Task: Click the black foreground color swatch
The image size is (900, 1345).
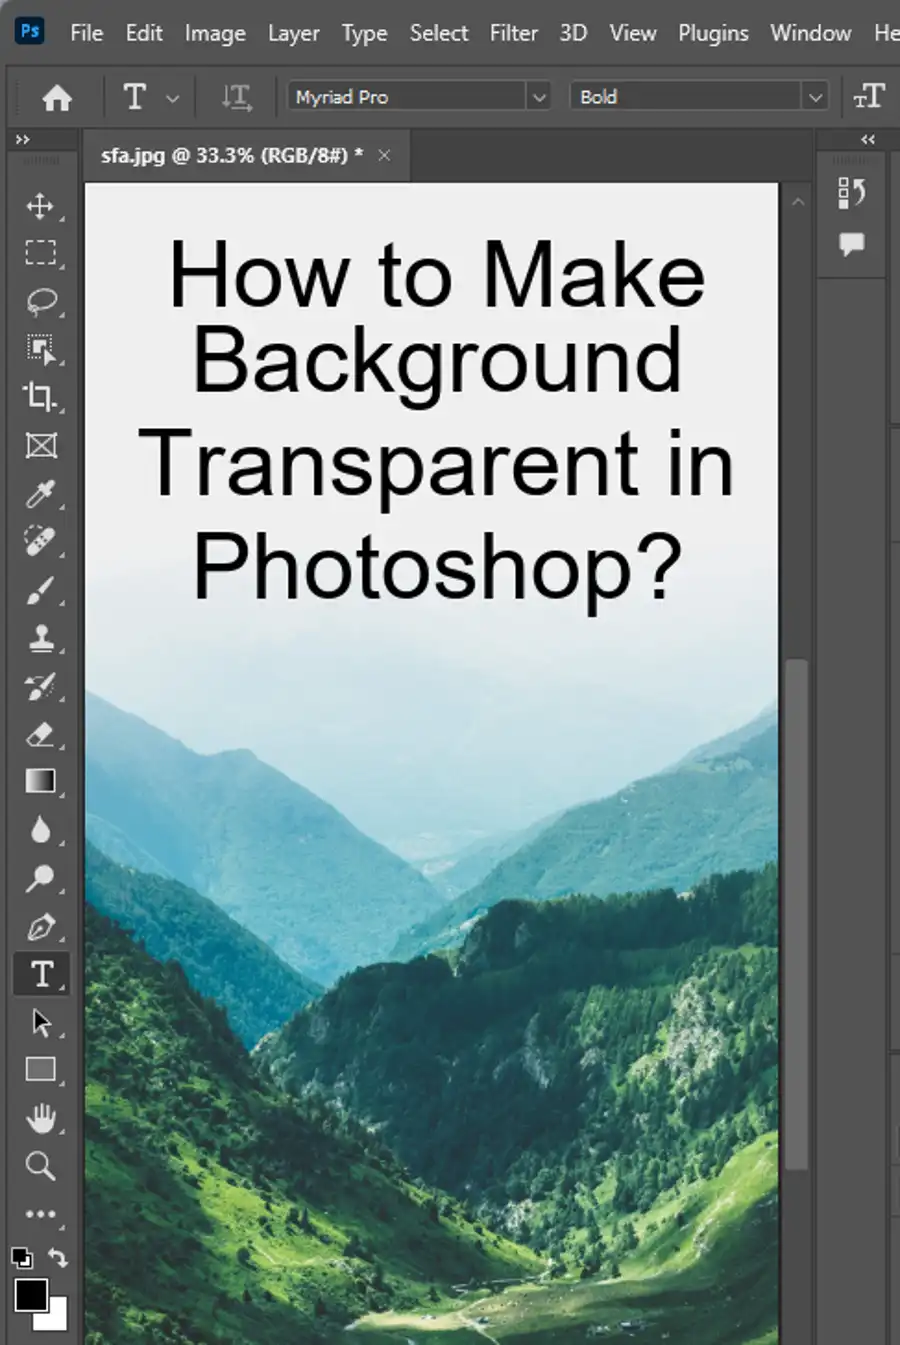Action: click(x=30, y=1294)
